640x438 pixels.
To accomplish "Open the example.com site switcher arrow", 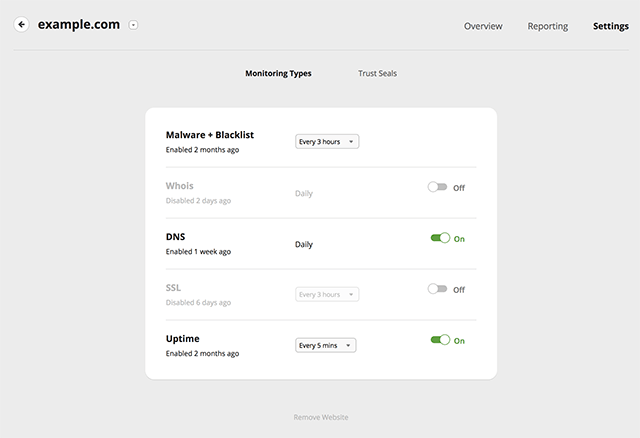I will tap(133, 25).
